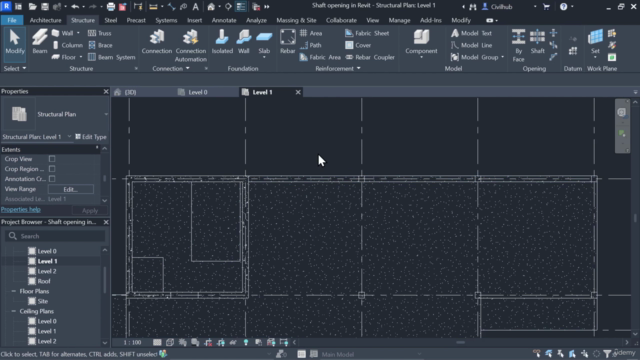Open the Select panel dropdown

(15, 68)
